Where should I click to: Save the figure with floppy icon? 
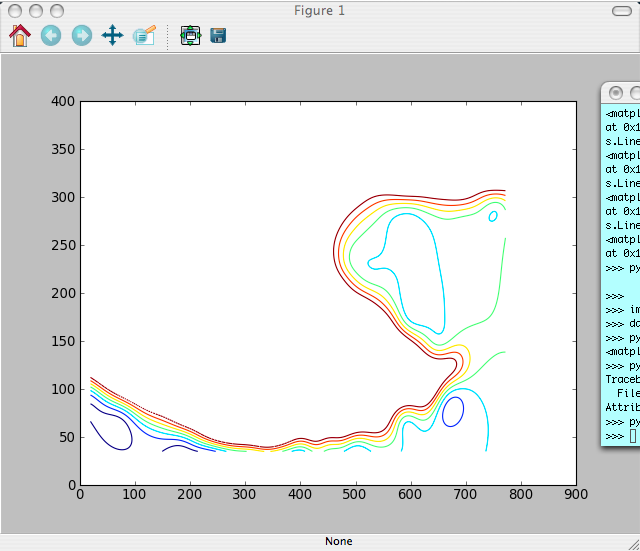click(x=218, y=36)
